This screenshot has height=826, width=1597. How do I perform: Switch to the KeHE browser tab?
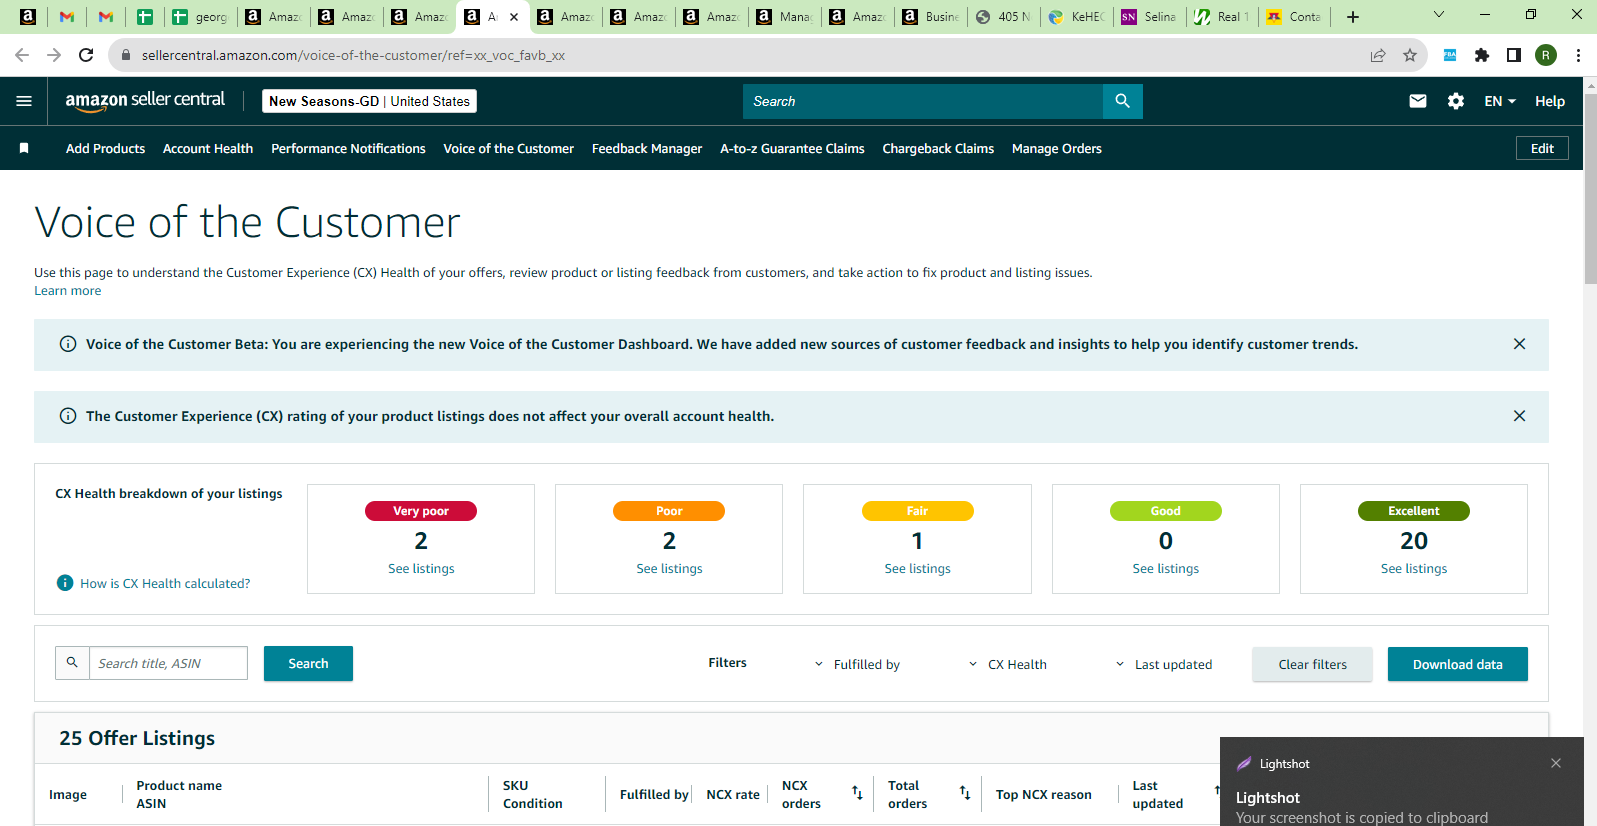pos(1078,17)
